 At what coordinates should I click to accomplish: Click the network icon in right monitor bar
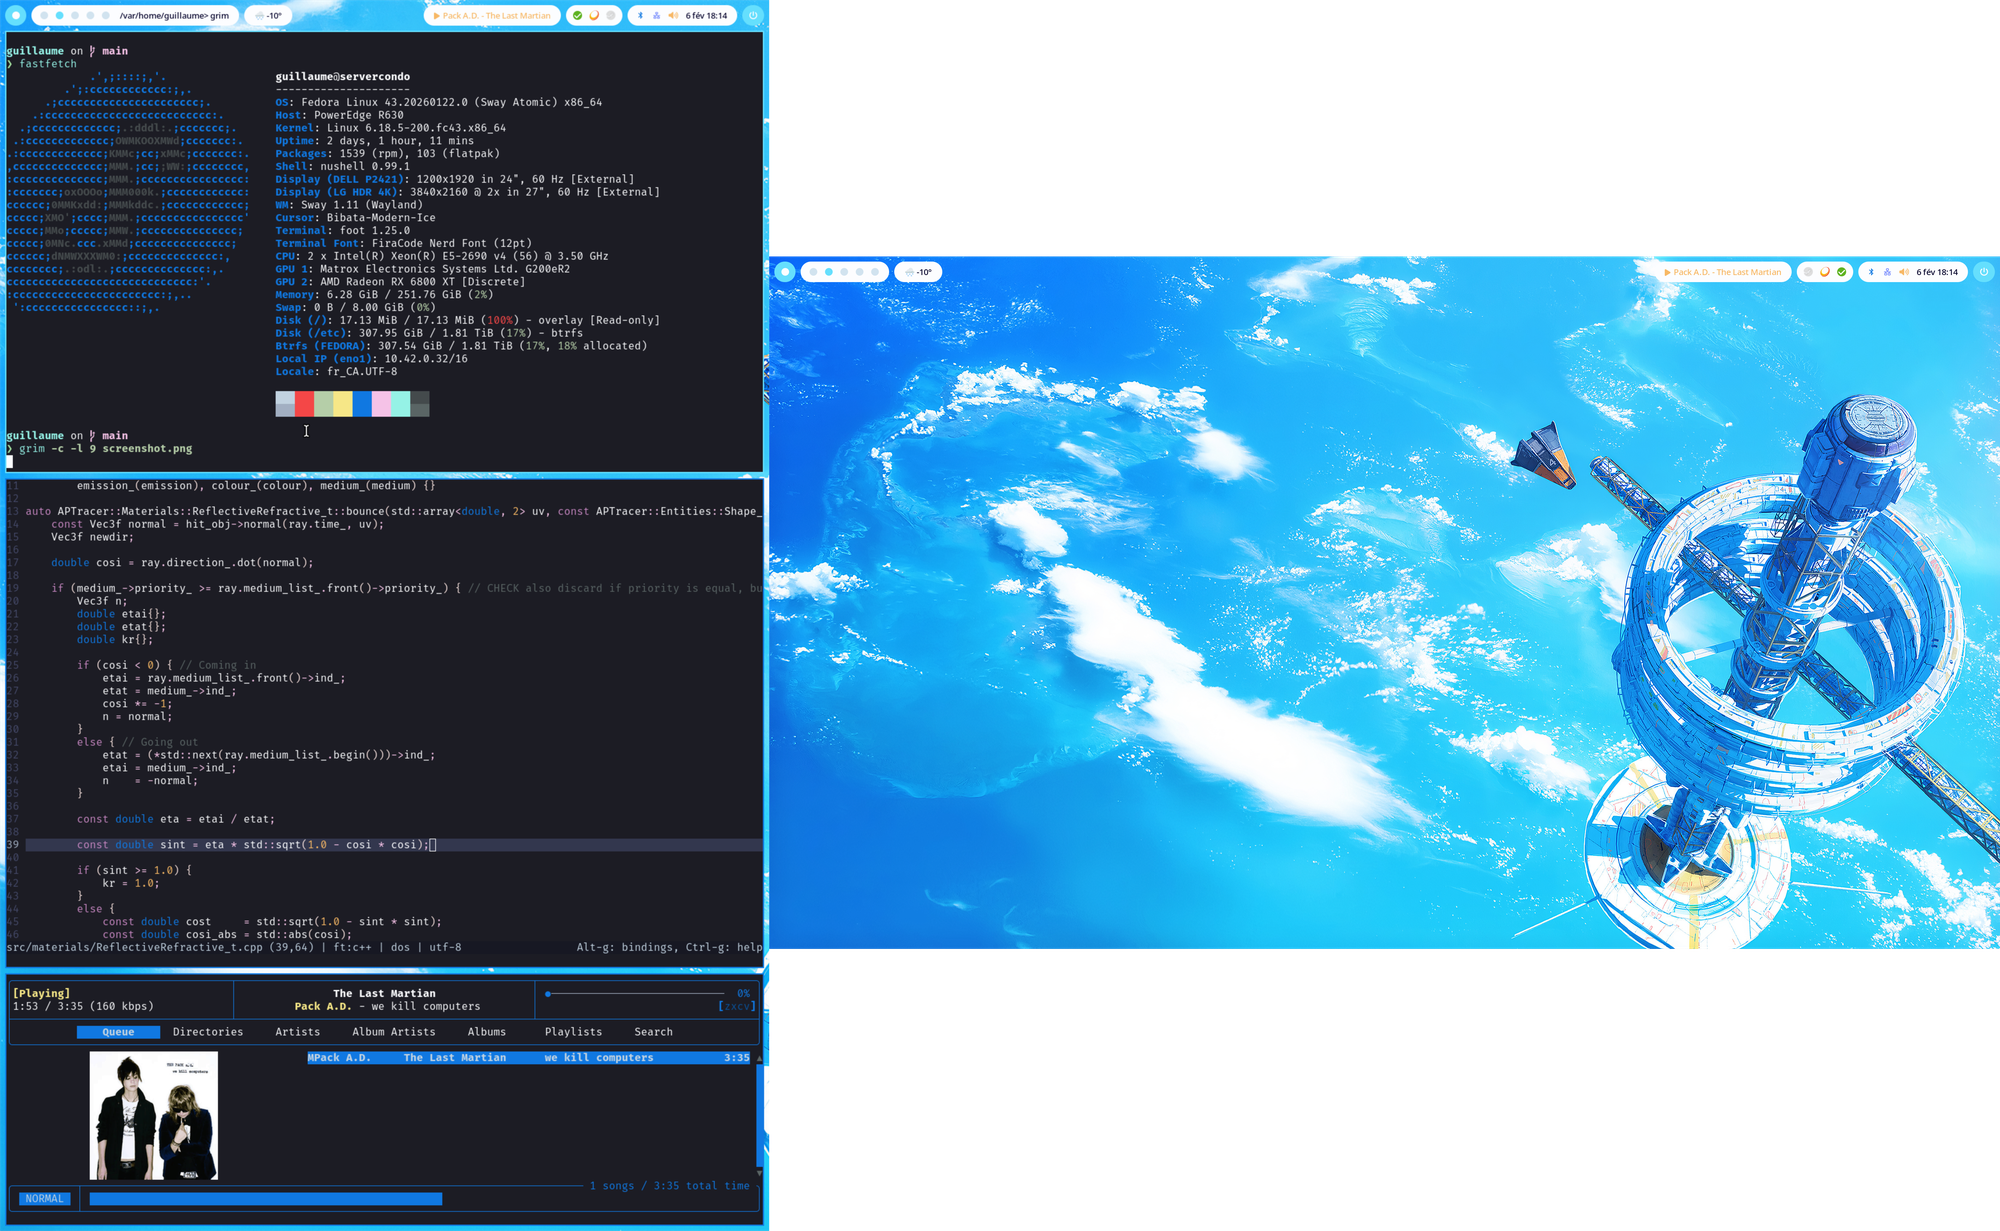[x=1887, y=272]
